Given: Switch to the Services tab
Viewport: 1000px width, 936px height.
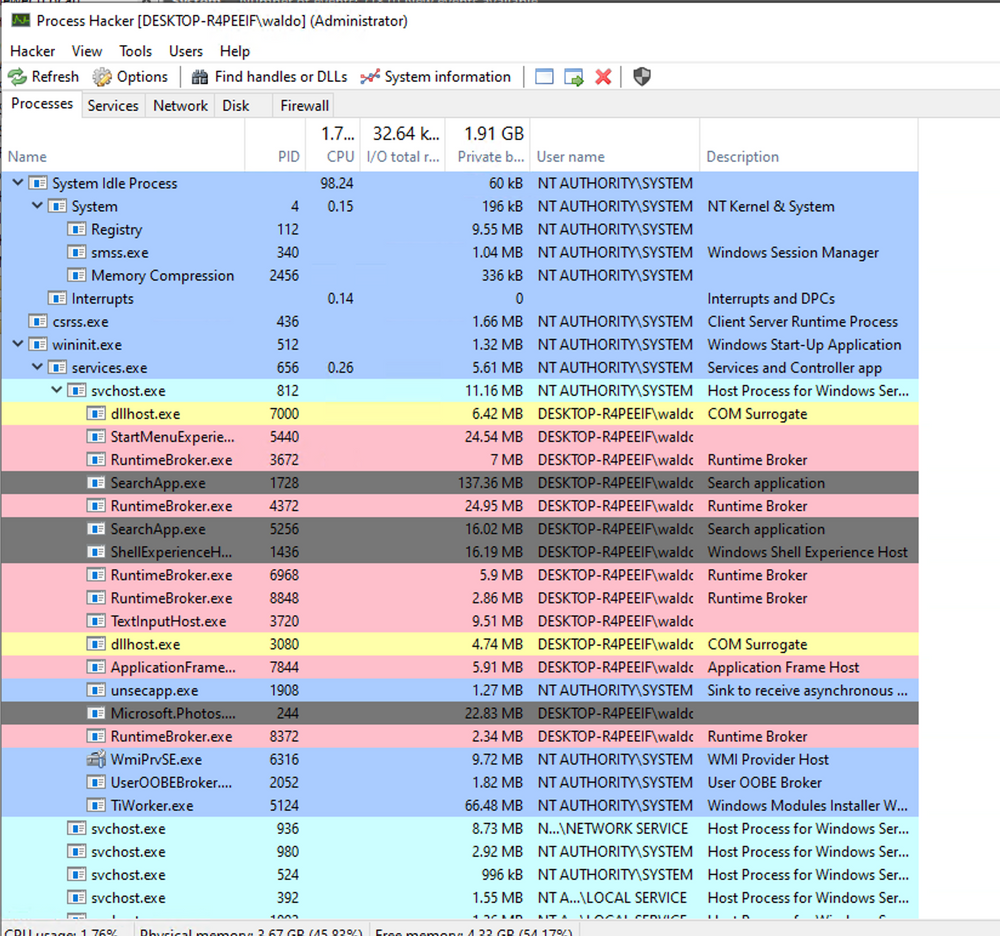Looking at the screenshot, I should pyautogui.click(x=113, y=105).
